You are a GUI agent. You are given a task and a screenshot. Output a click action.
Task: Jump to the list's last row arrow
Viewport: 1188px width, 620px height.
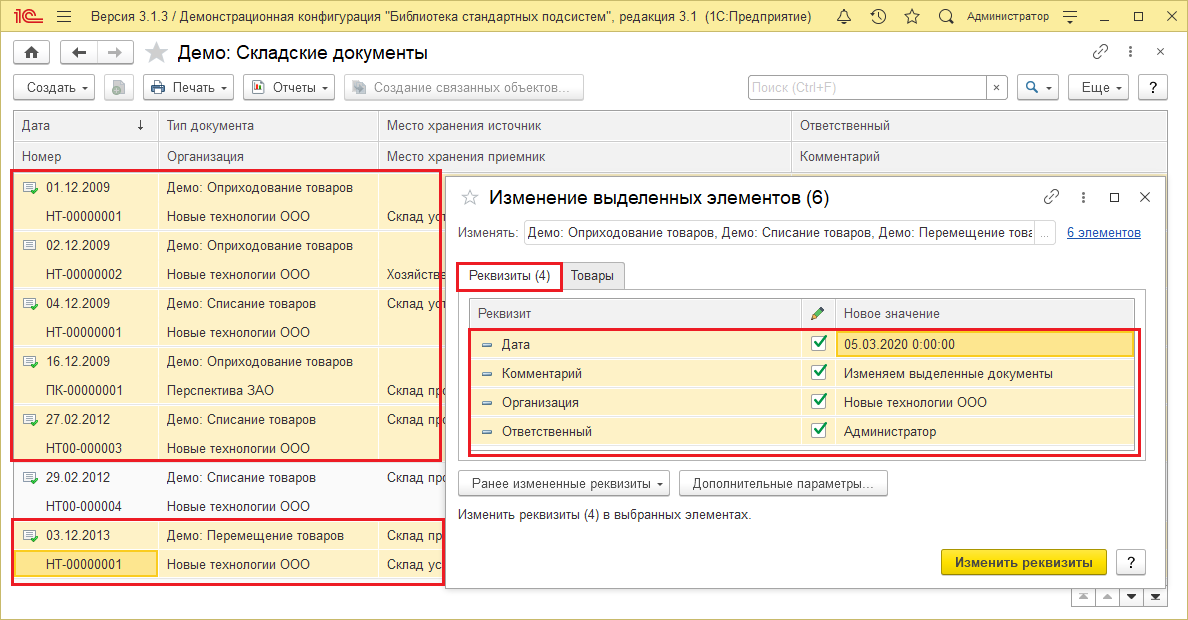(1155, 597)
